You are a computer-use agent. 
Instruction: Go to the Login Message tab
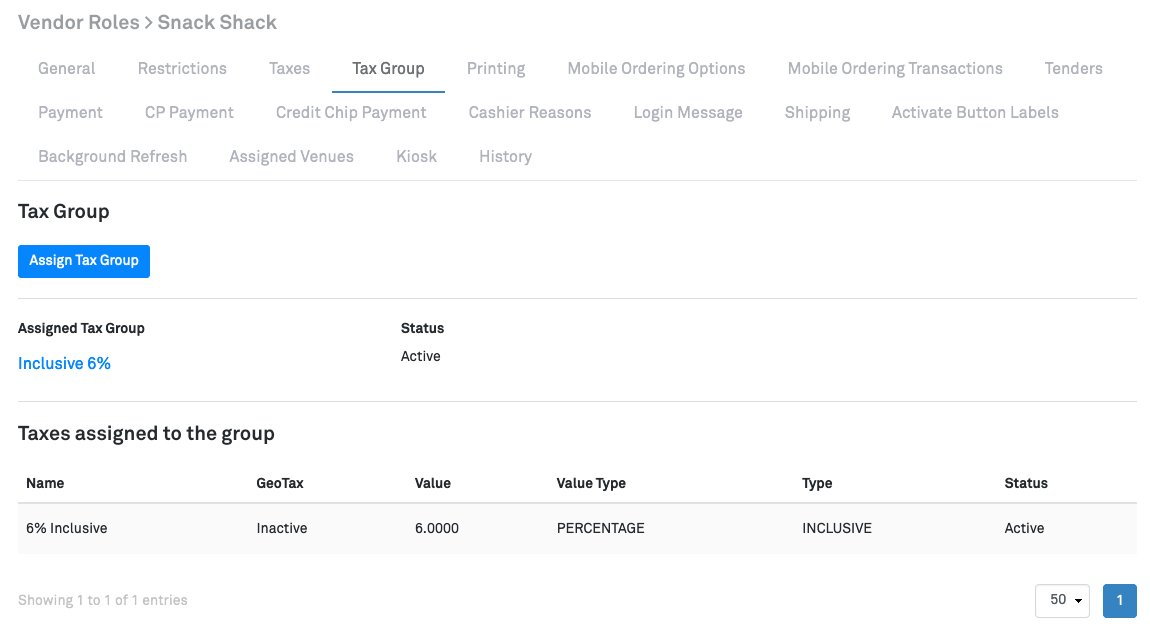(x=688, y=113)
